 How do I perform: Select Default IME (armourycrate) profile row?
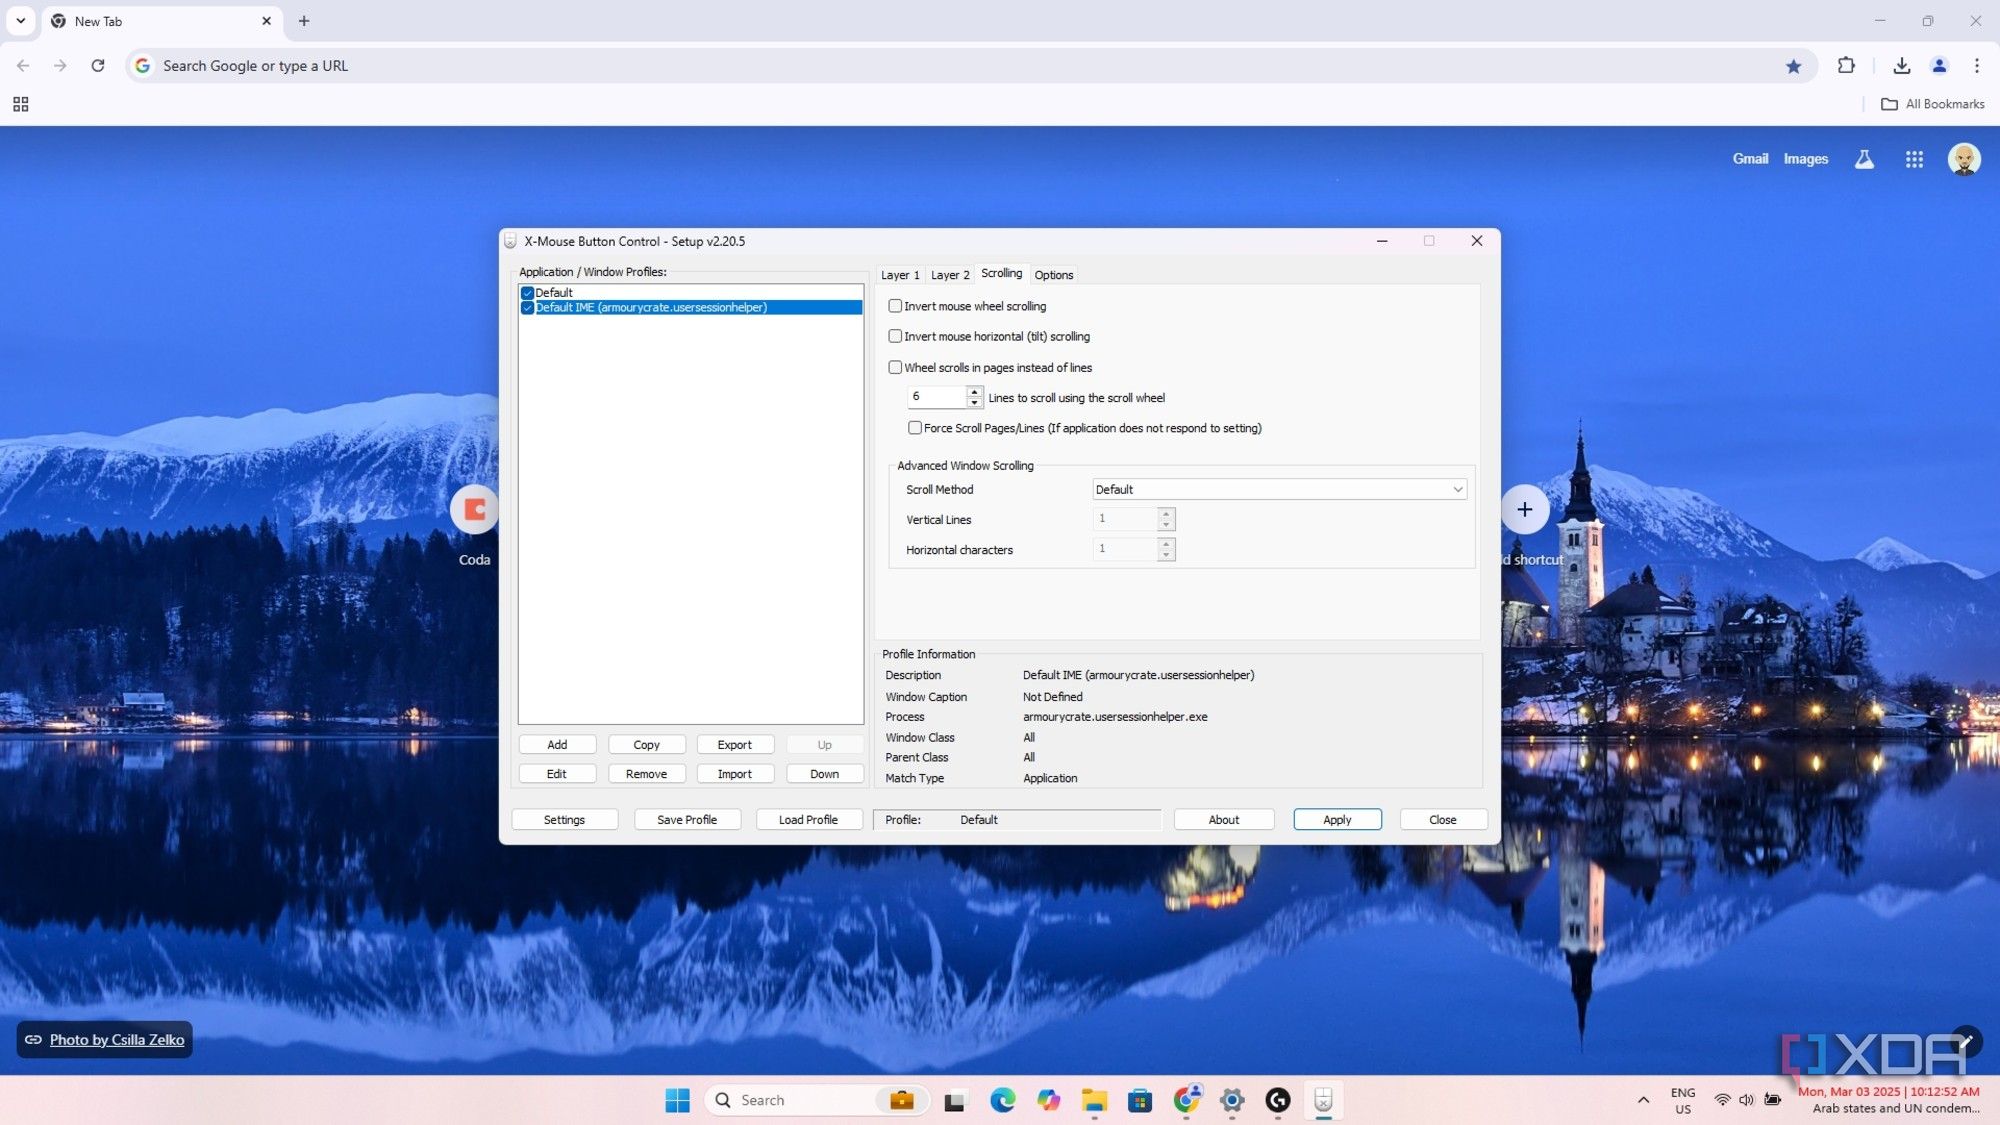tap(691, 307)
